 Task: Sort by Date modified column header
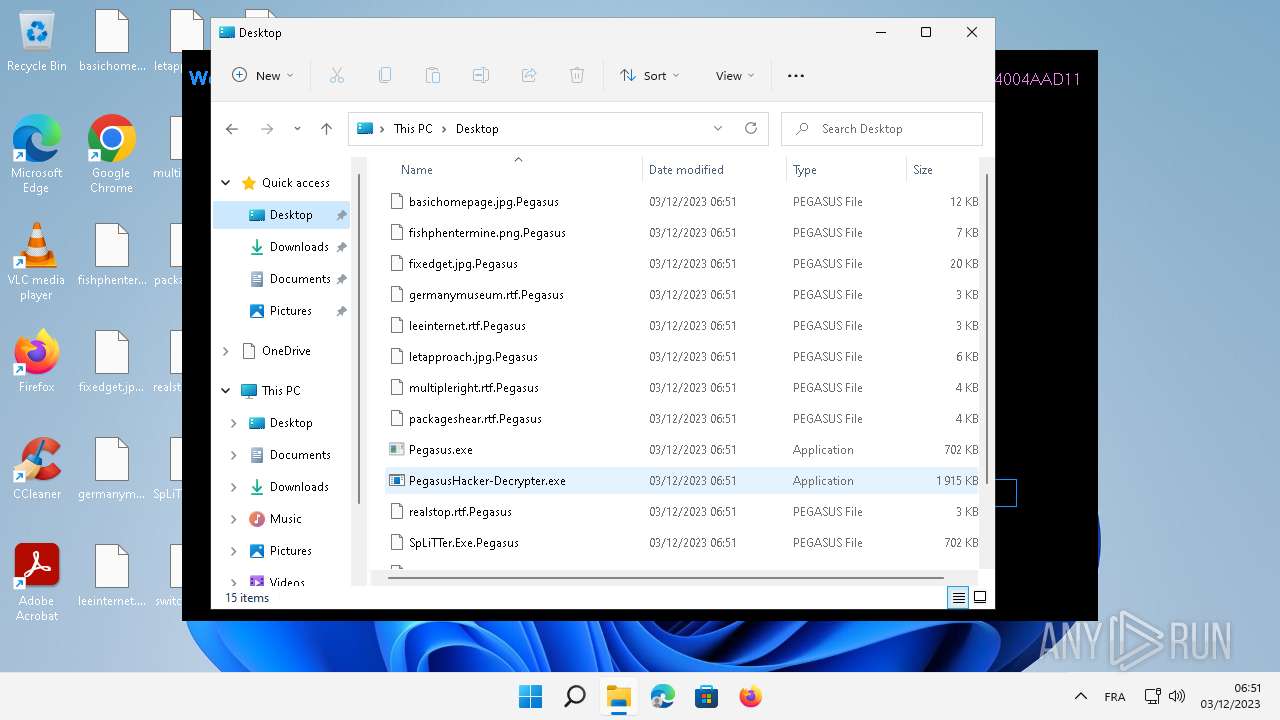714,170
